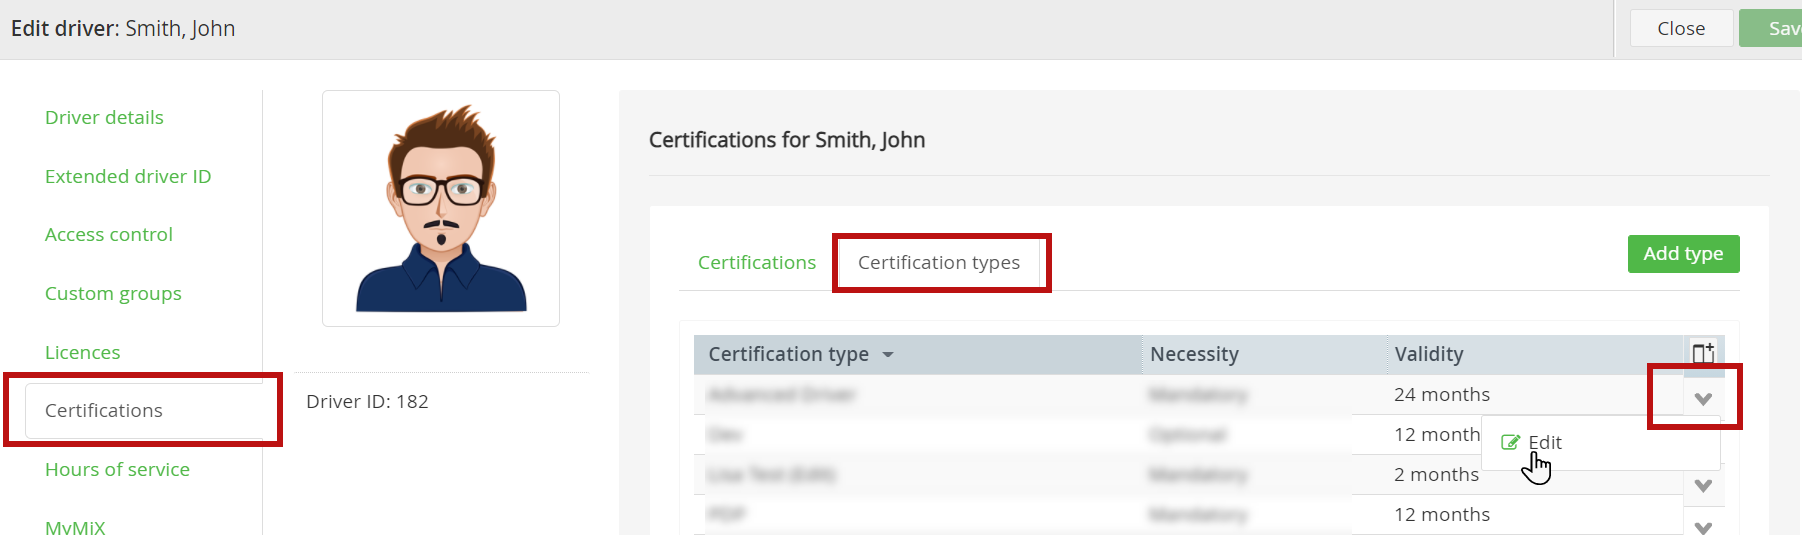
Task: Click the Driver ID: 182 text
Action: 367,401
